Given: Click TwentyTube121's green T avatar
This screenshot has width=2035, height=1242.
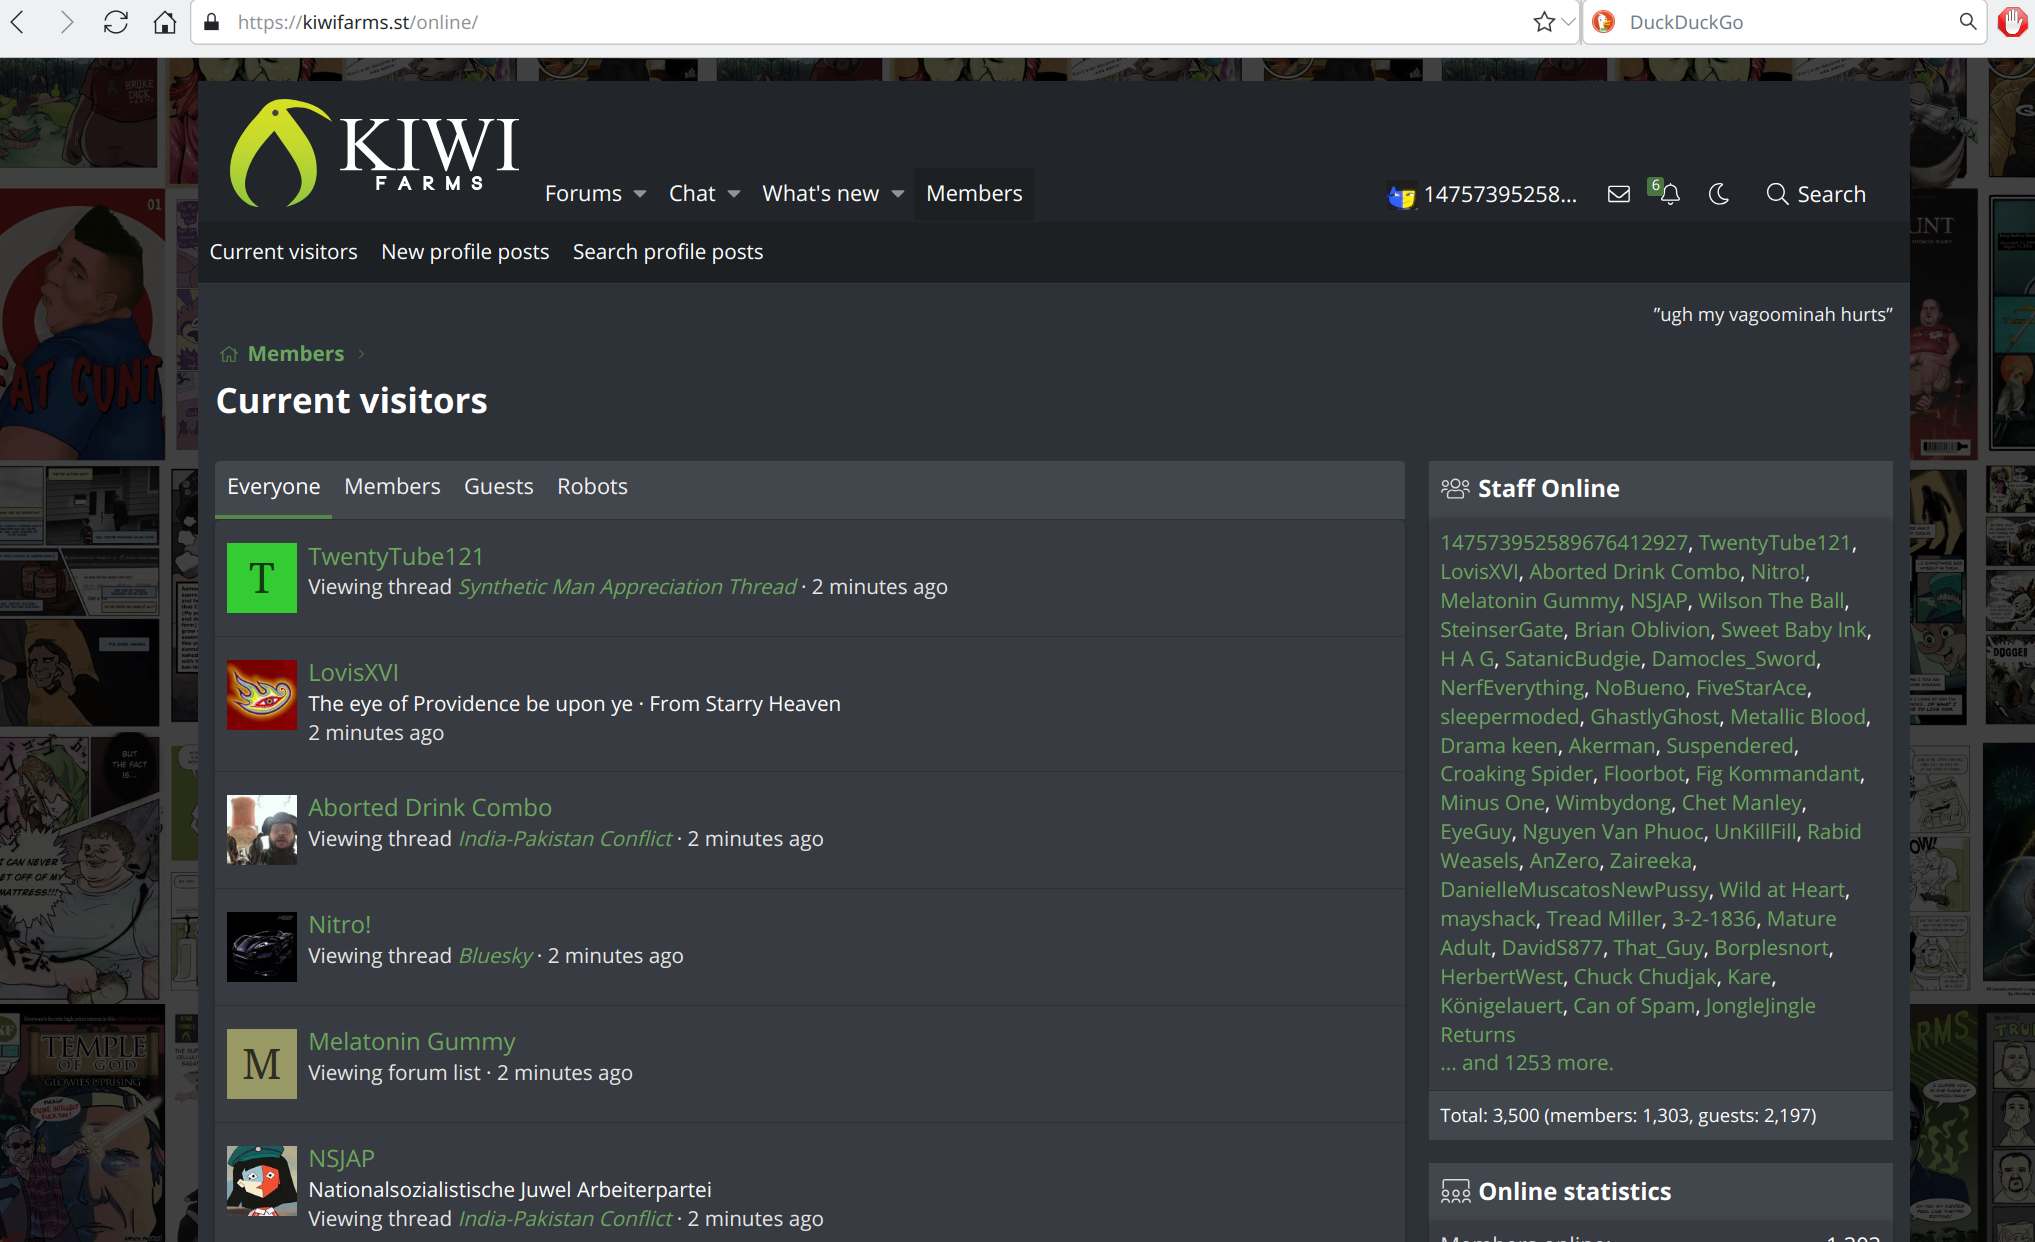Looking at the screenshot, I should point(262,578).
